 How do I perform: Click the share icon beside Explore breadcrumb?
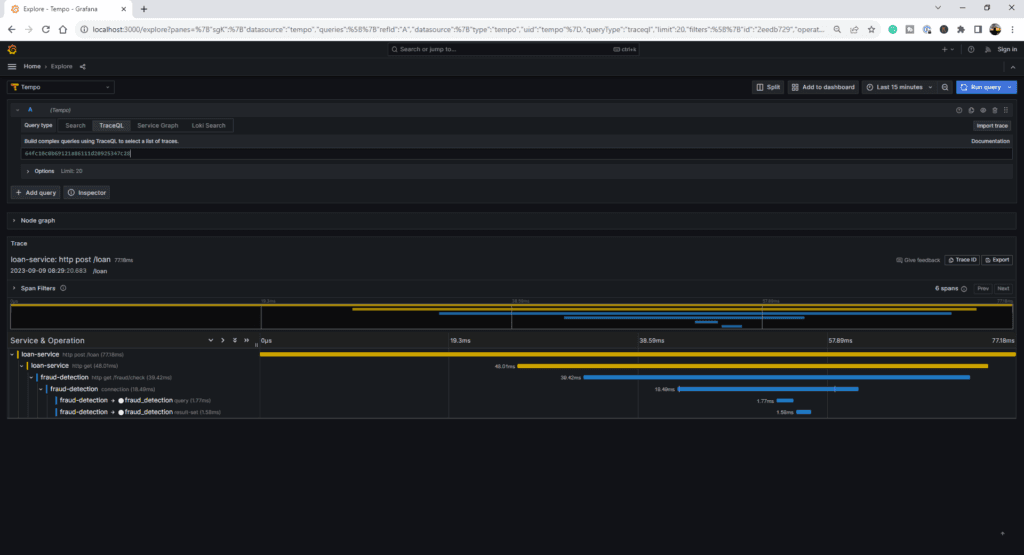coord(82,66)
